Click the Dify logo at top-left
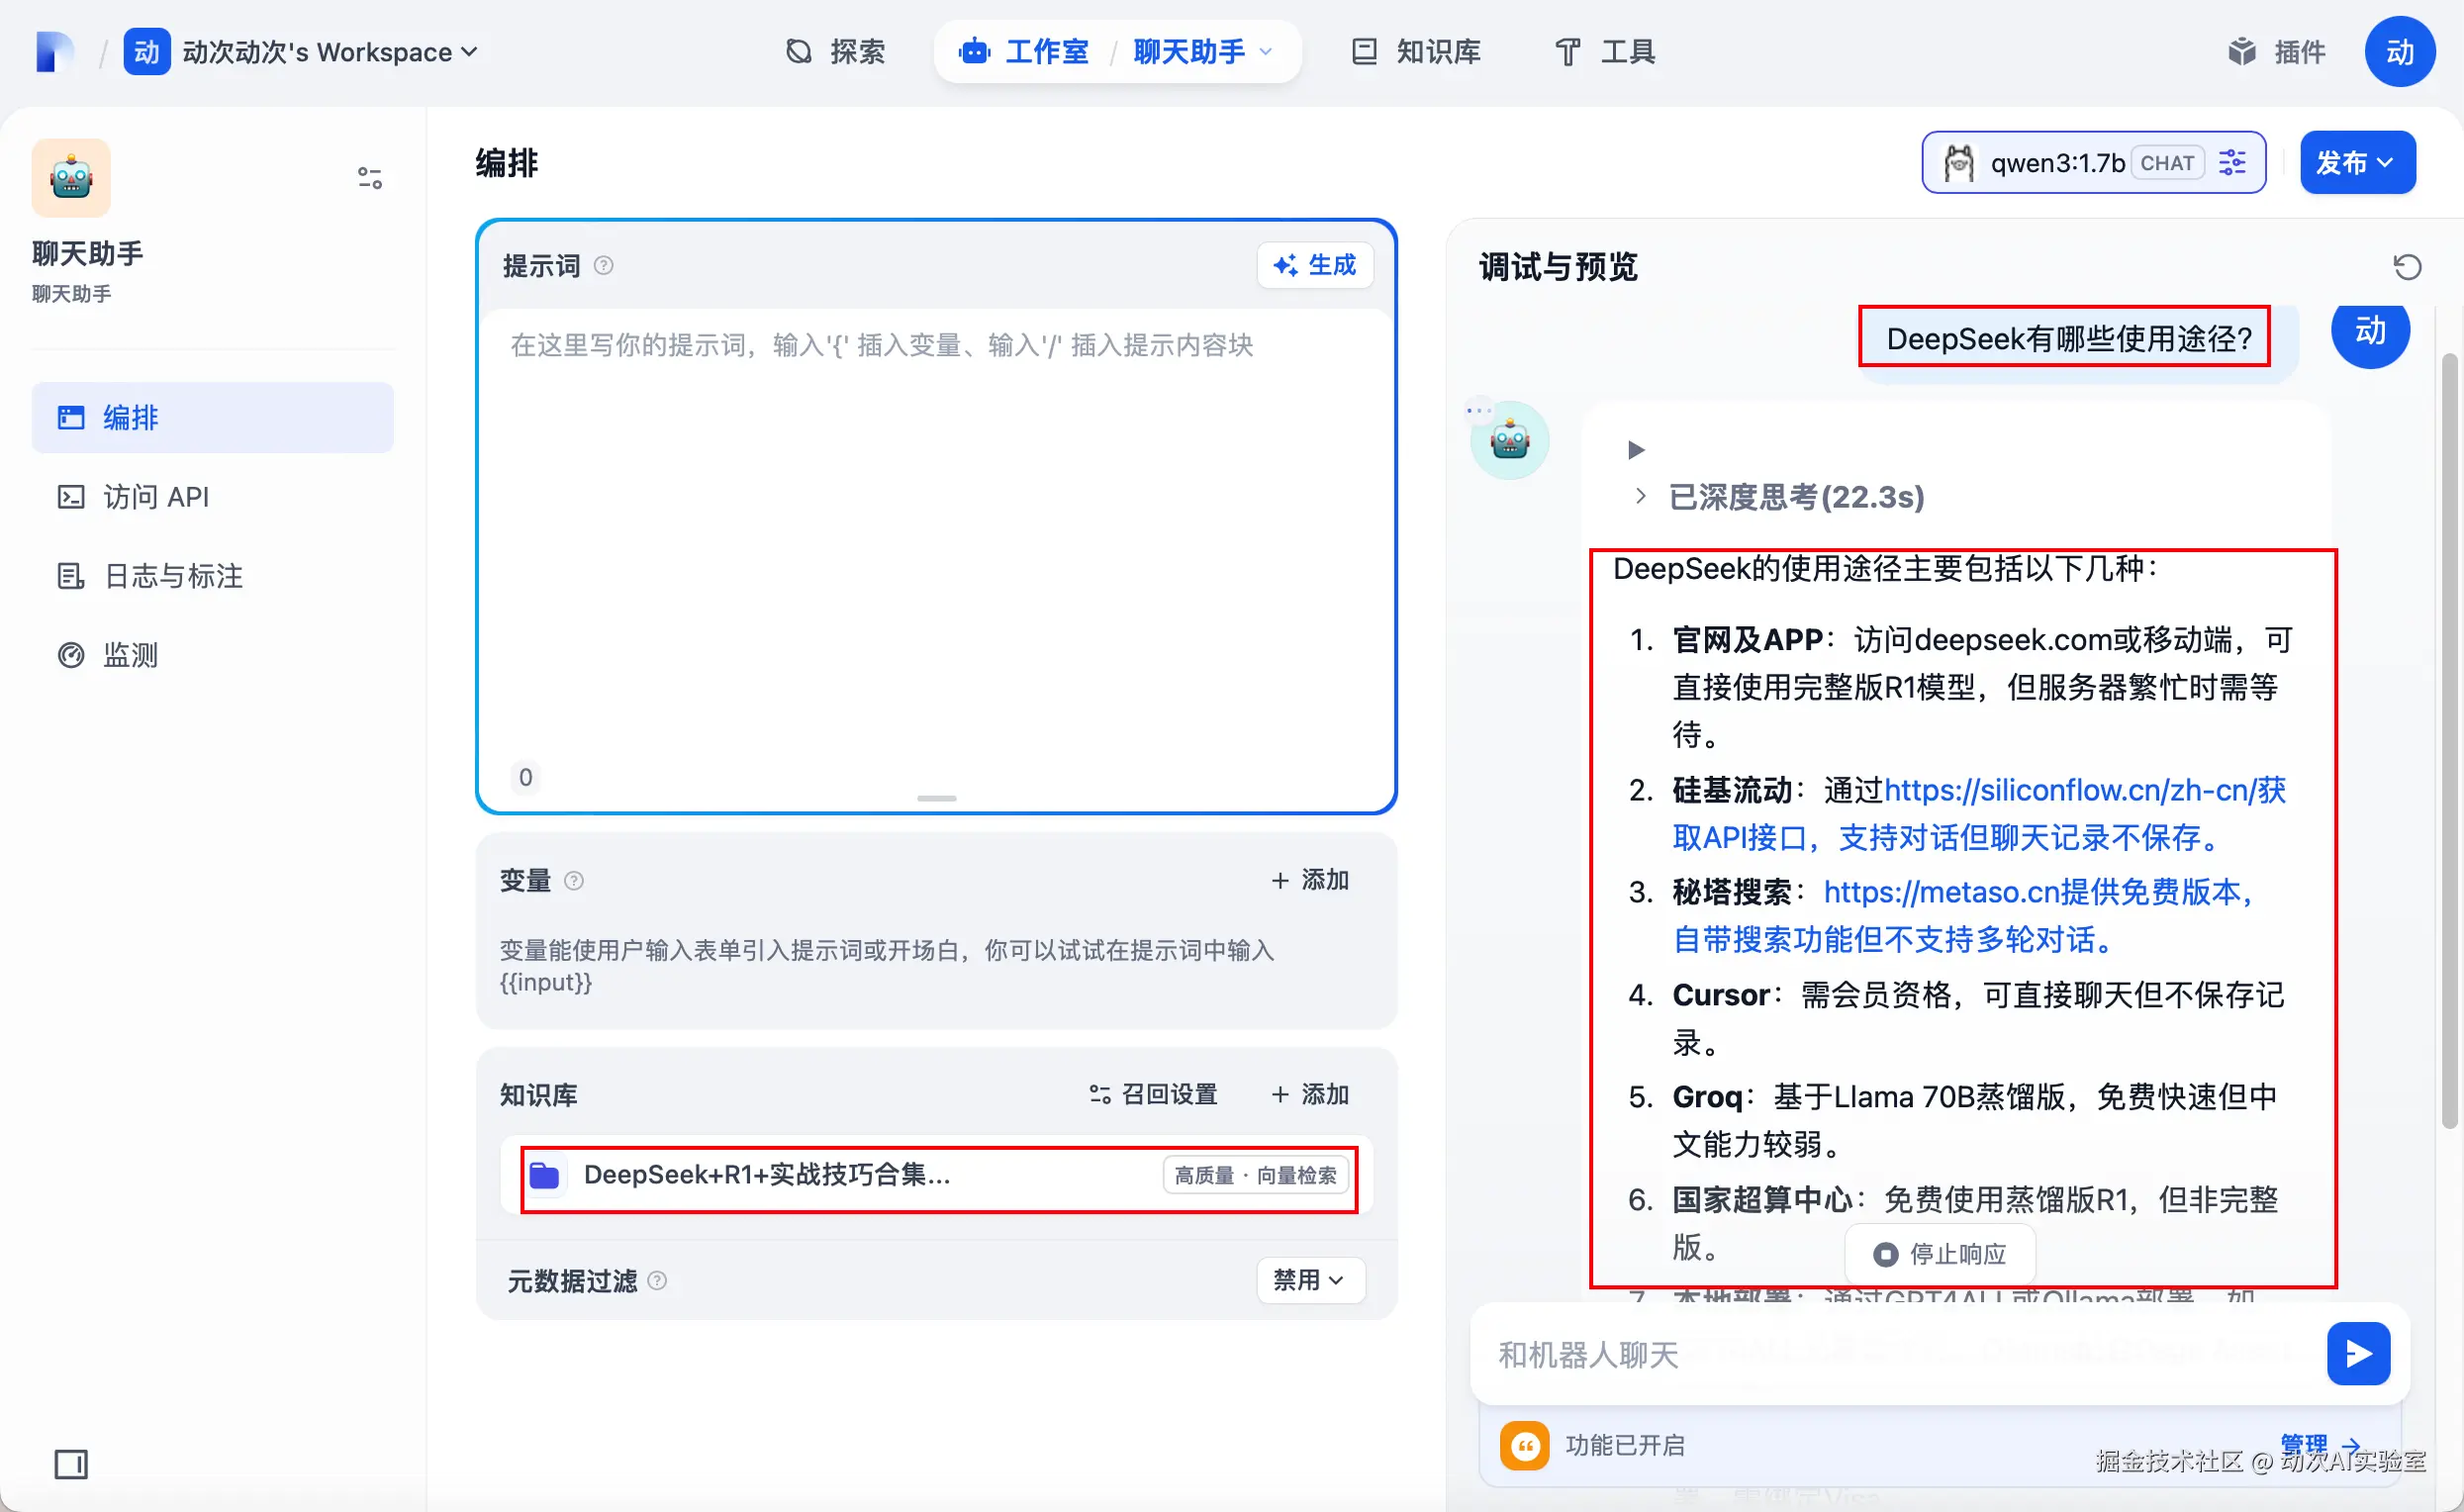Screen dimensions: 2464x1512 (54, 52)
